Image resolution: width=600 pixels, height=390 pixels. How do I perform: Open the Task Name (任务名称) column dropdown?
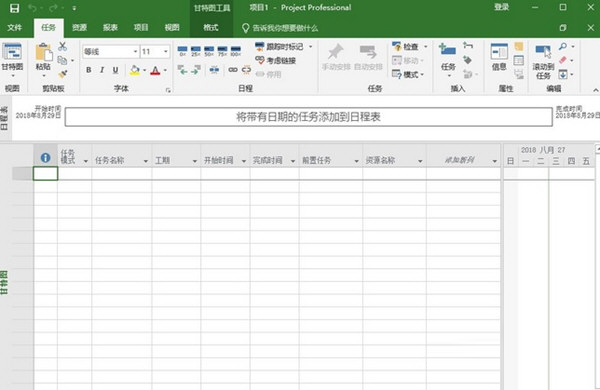145,161
